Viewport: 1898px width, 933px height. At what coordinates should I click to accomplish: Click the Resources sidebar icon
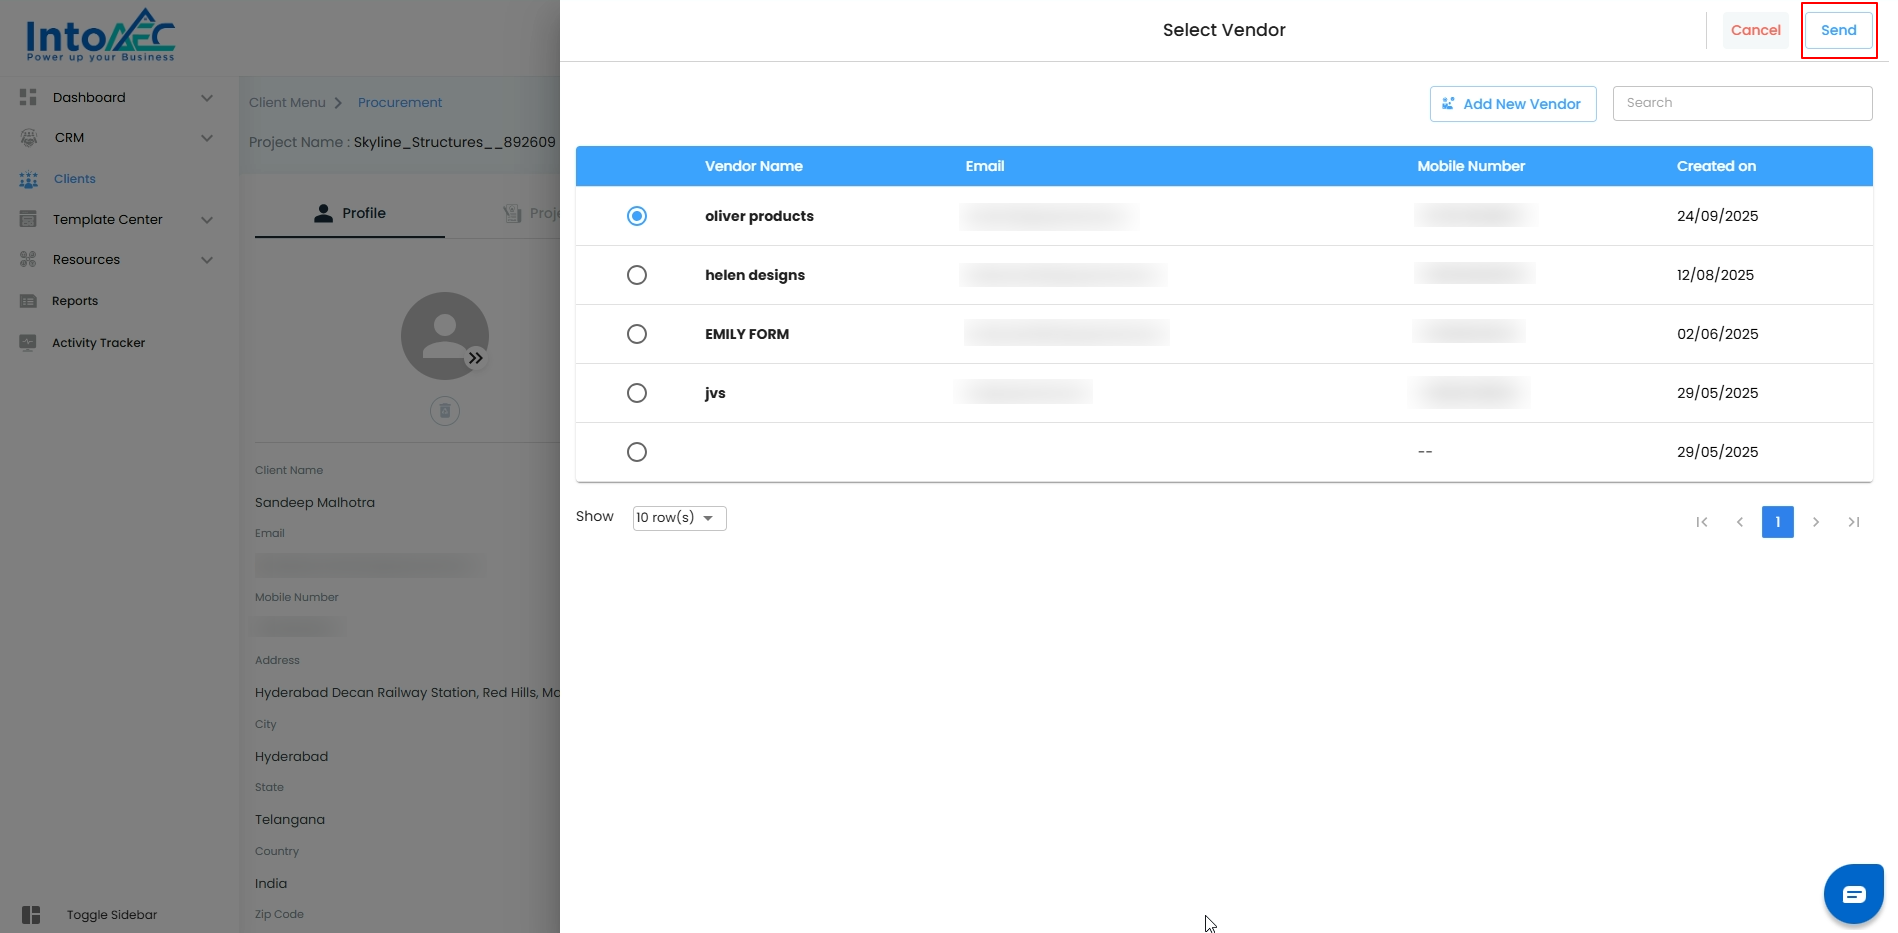[x=28, y=260]
